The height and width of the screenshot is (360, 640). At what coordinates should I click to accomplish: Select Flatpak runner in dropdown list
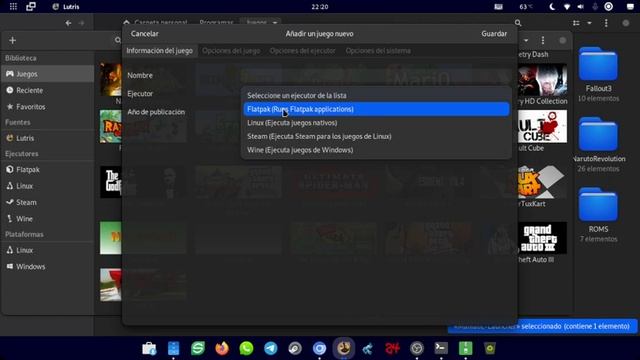pos(376,109)
